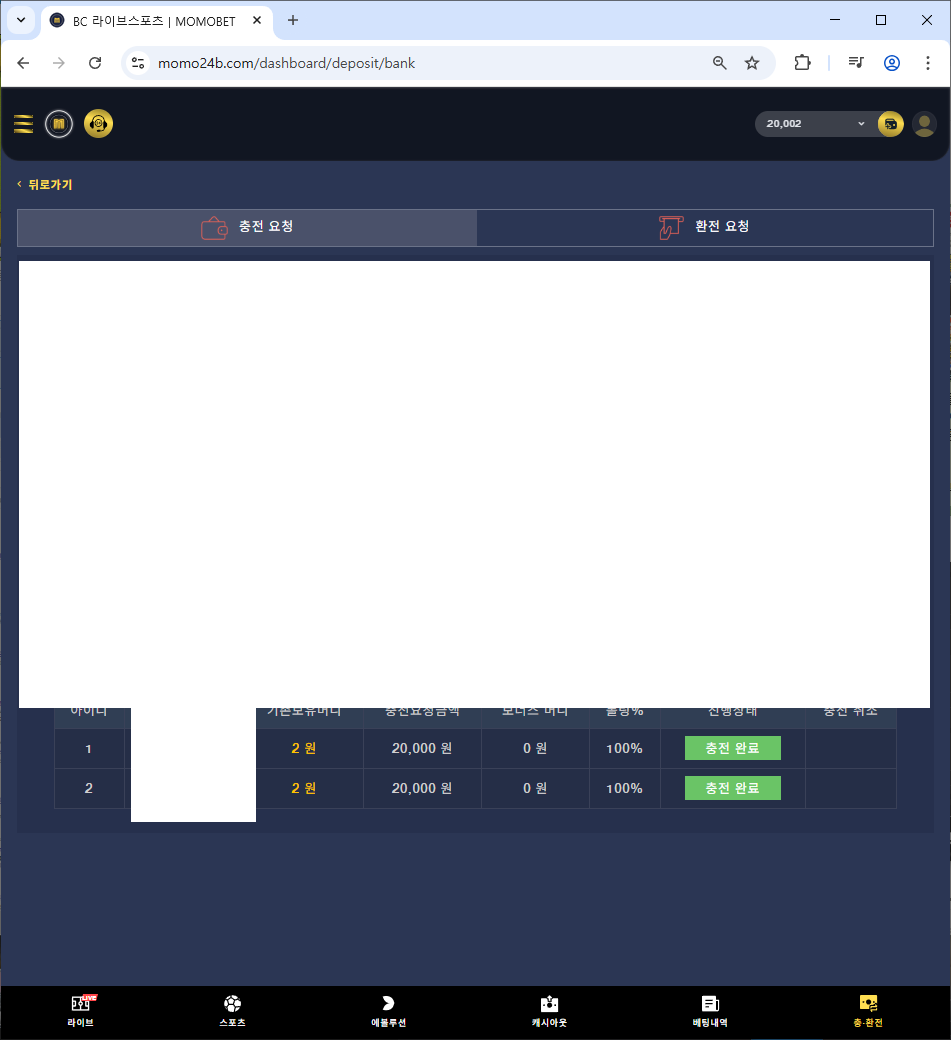Click 충전 완료 status button in row 2
This screenshot has height=1040, width=951.
[x=732, y=788]
